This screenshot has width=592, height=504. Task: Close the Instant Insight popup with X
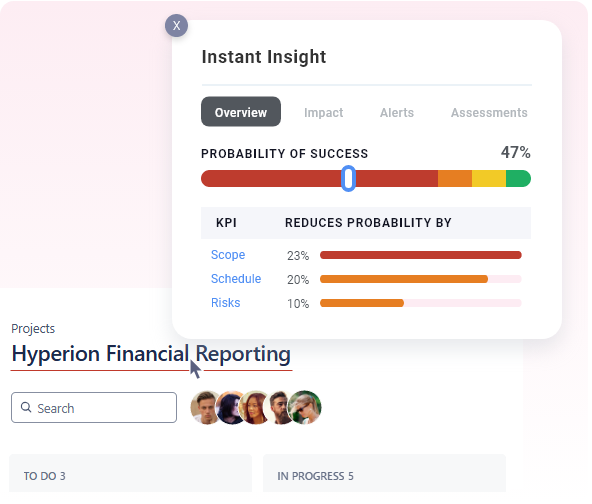(176, 26)
